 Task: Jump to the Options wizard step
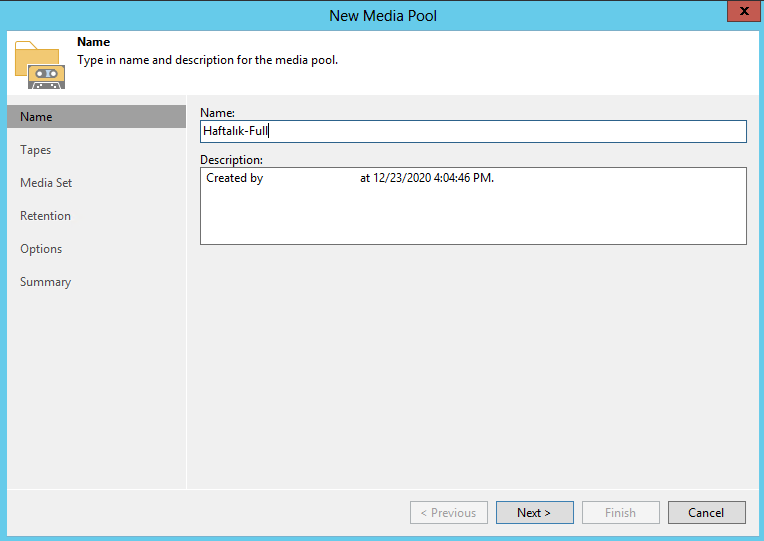click(41, 249)
